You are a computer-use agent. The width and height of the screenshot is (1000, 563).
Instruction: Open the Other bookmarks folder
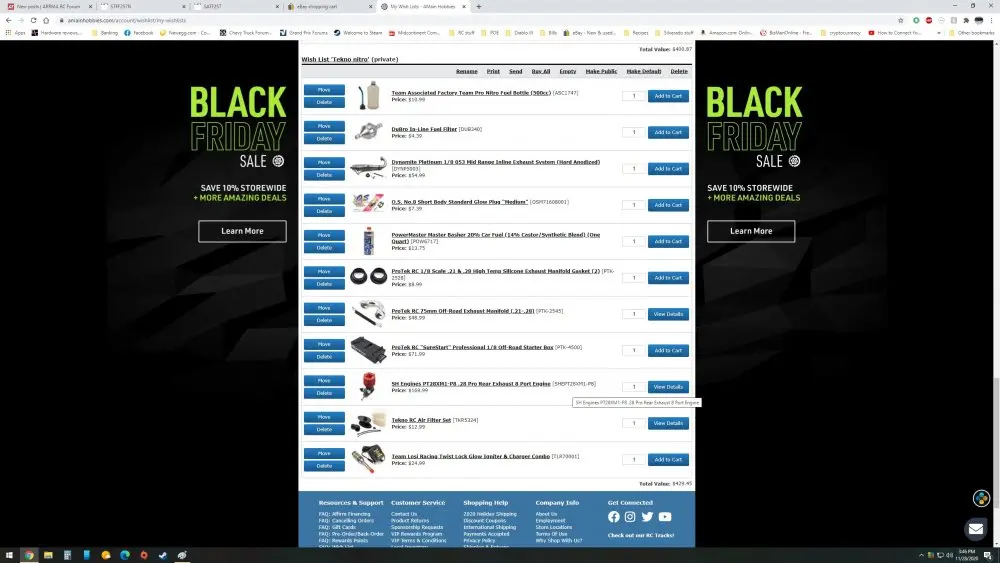point(971,33)
